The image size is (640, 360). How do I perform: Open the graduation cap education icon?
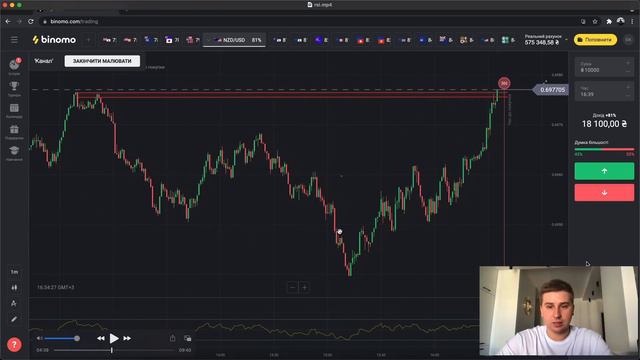(14, 151)
